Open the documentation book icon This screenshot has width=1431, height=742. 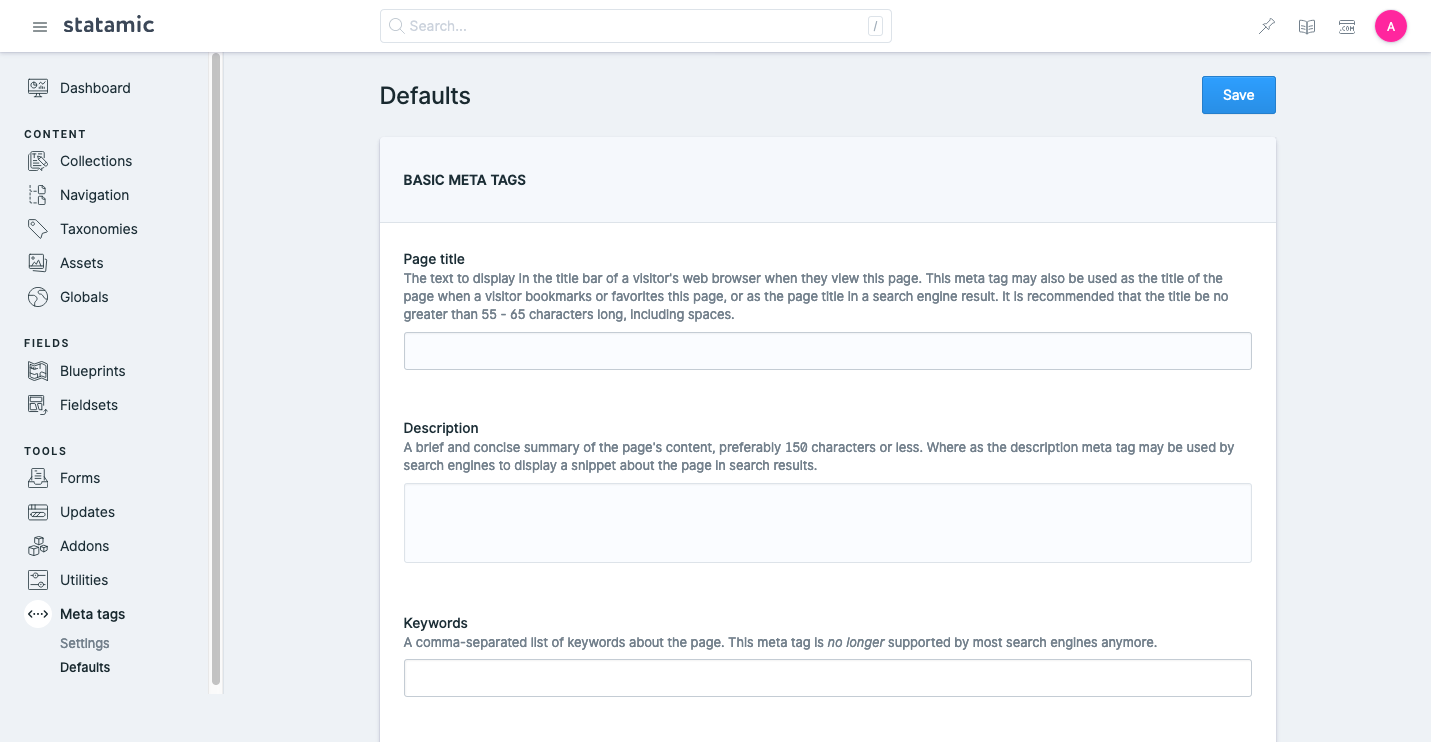(x=1307, y=27)
